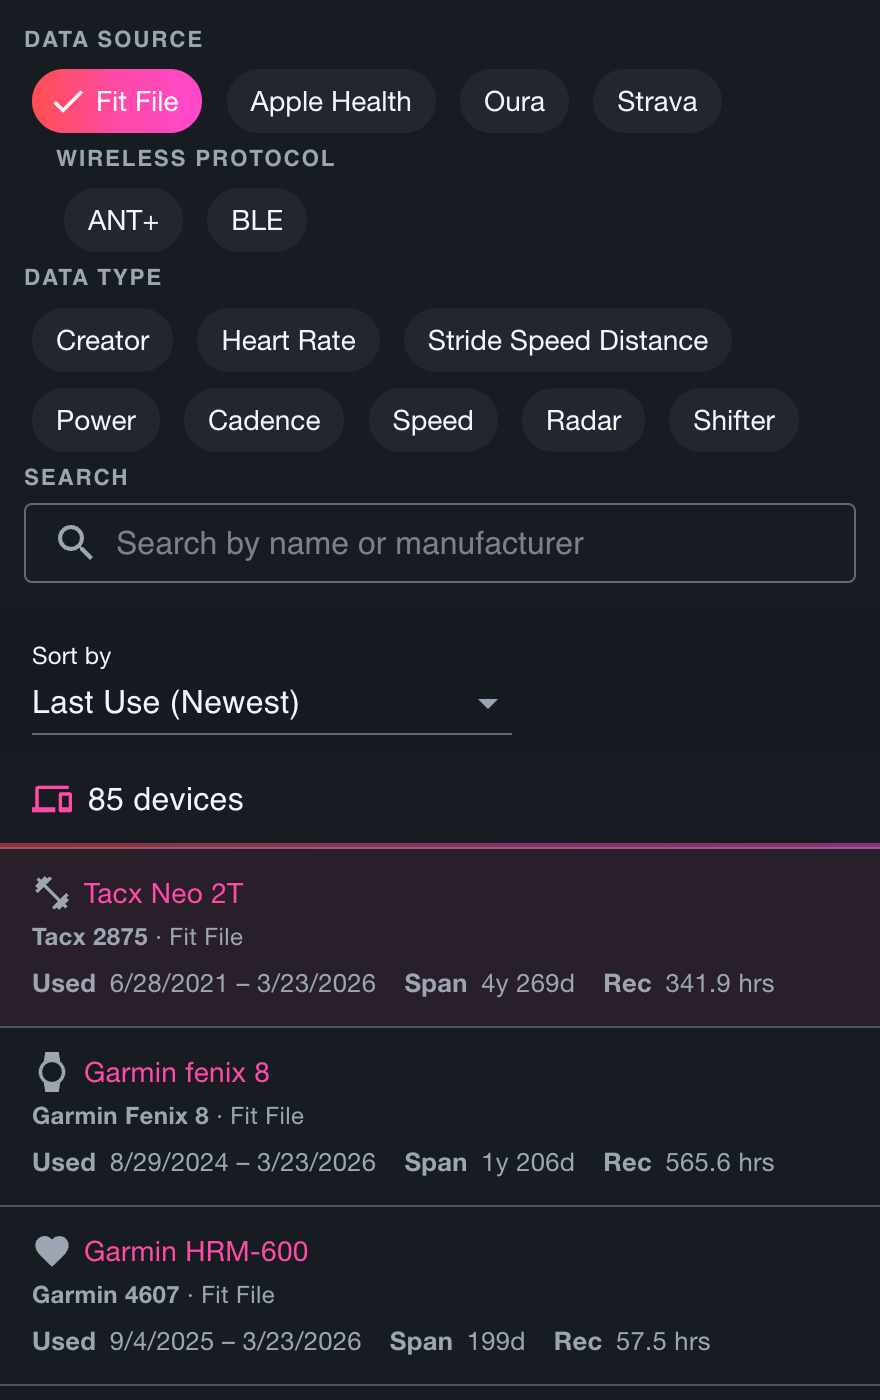The height and width of the screenshot is (1400, 880).
Task: Click the search by name input field
Action: (440, 542)
